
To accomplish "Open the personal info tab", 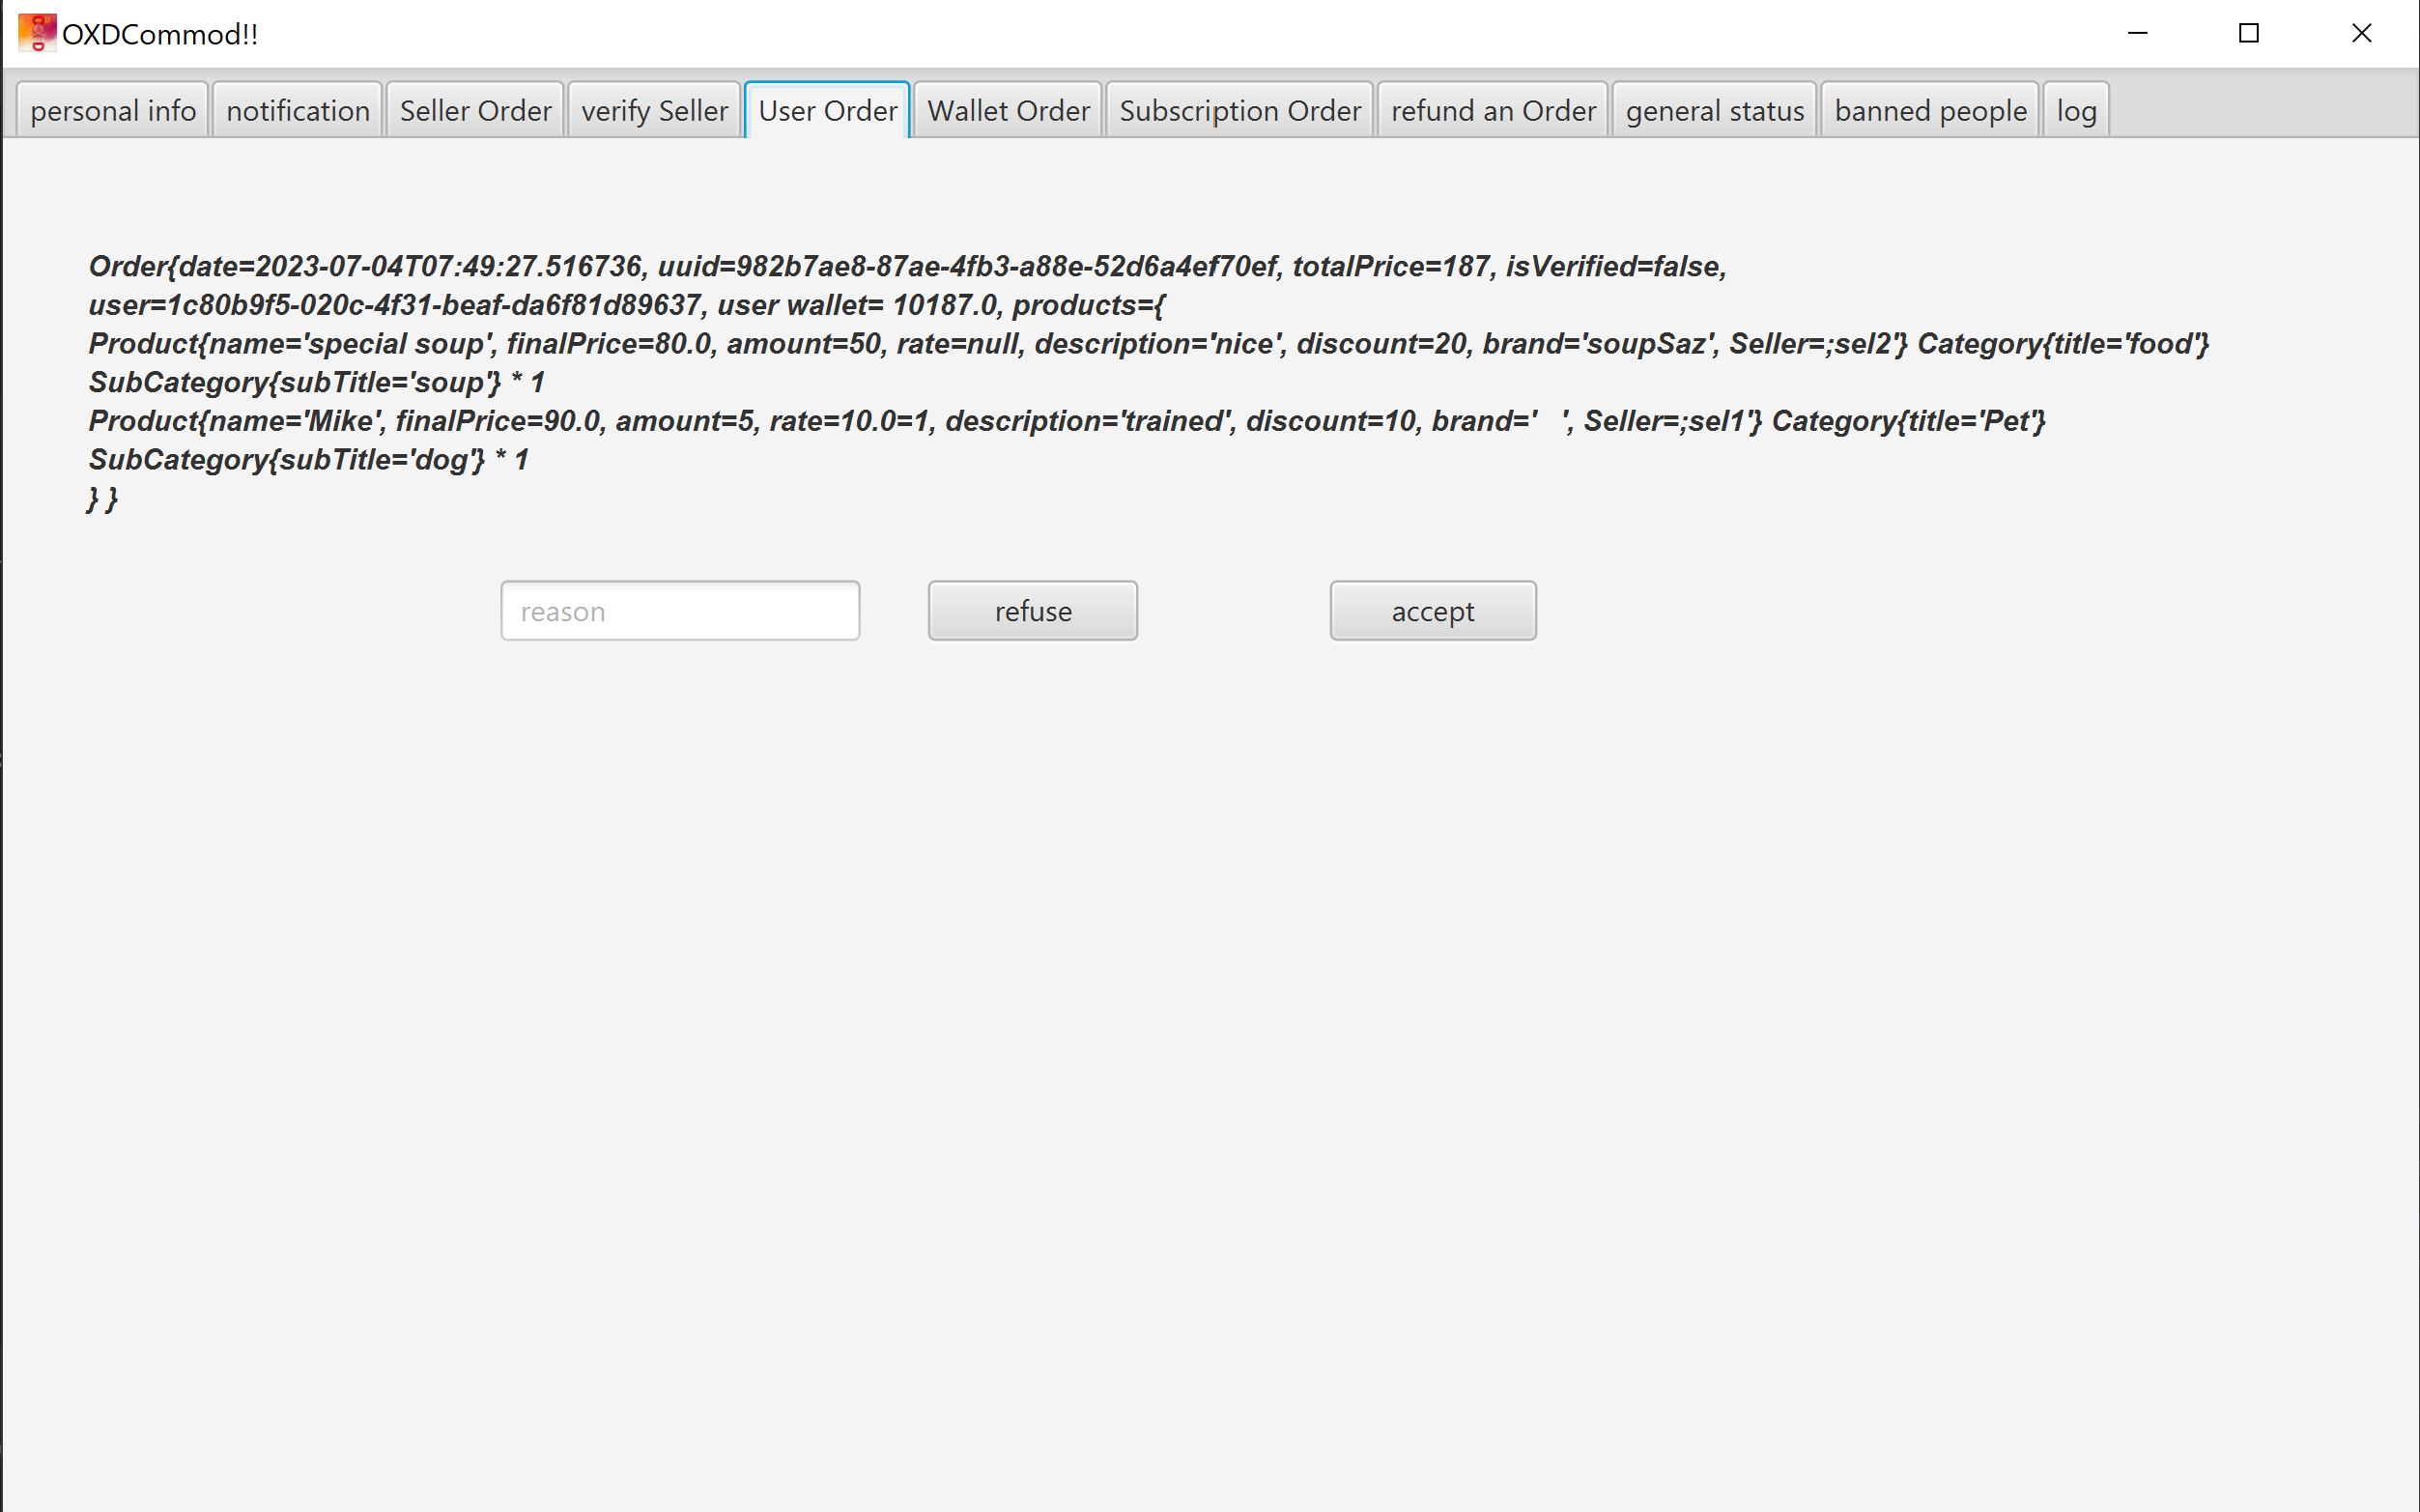I will pos(113,111).
